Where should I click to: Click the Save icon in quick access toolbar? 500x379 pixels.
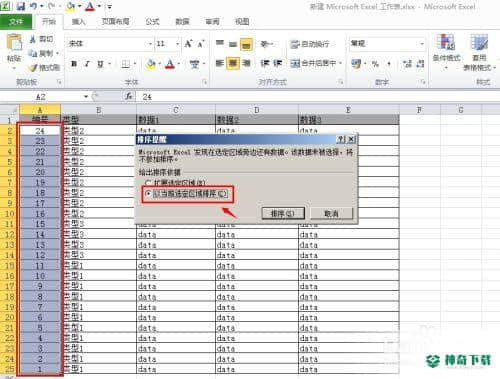[21, 6]
